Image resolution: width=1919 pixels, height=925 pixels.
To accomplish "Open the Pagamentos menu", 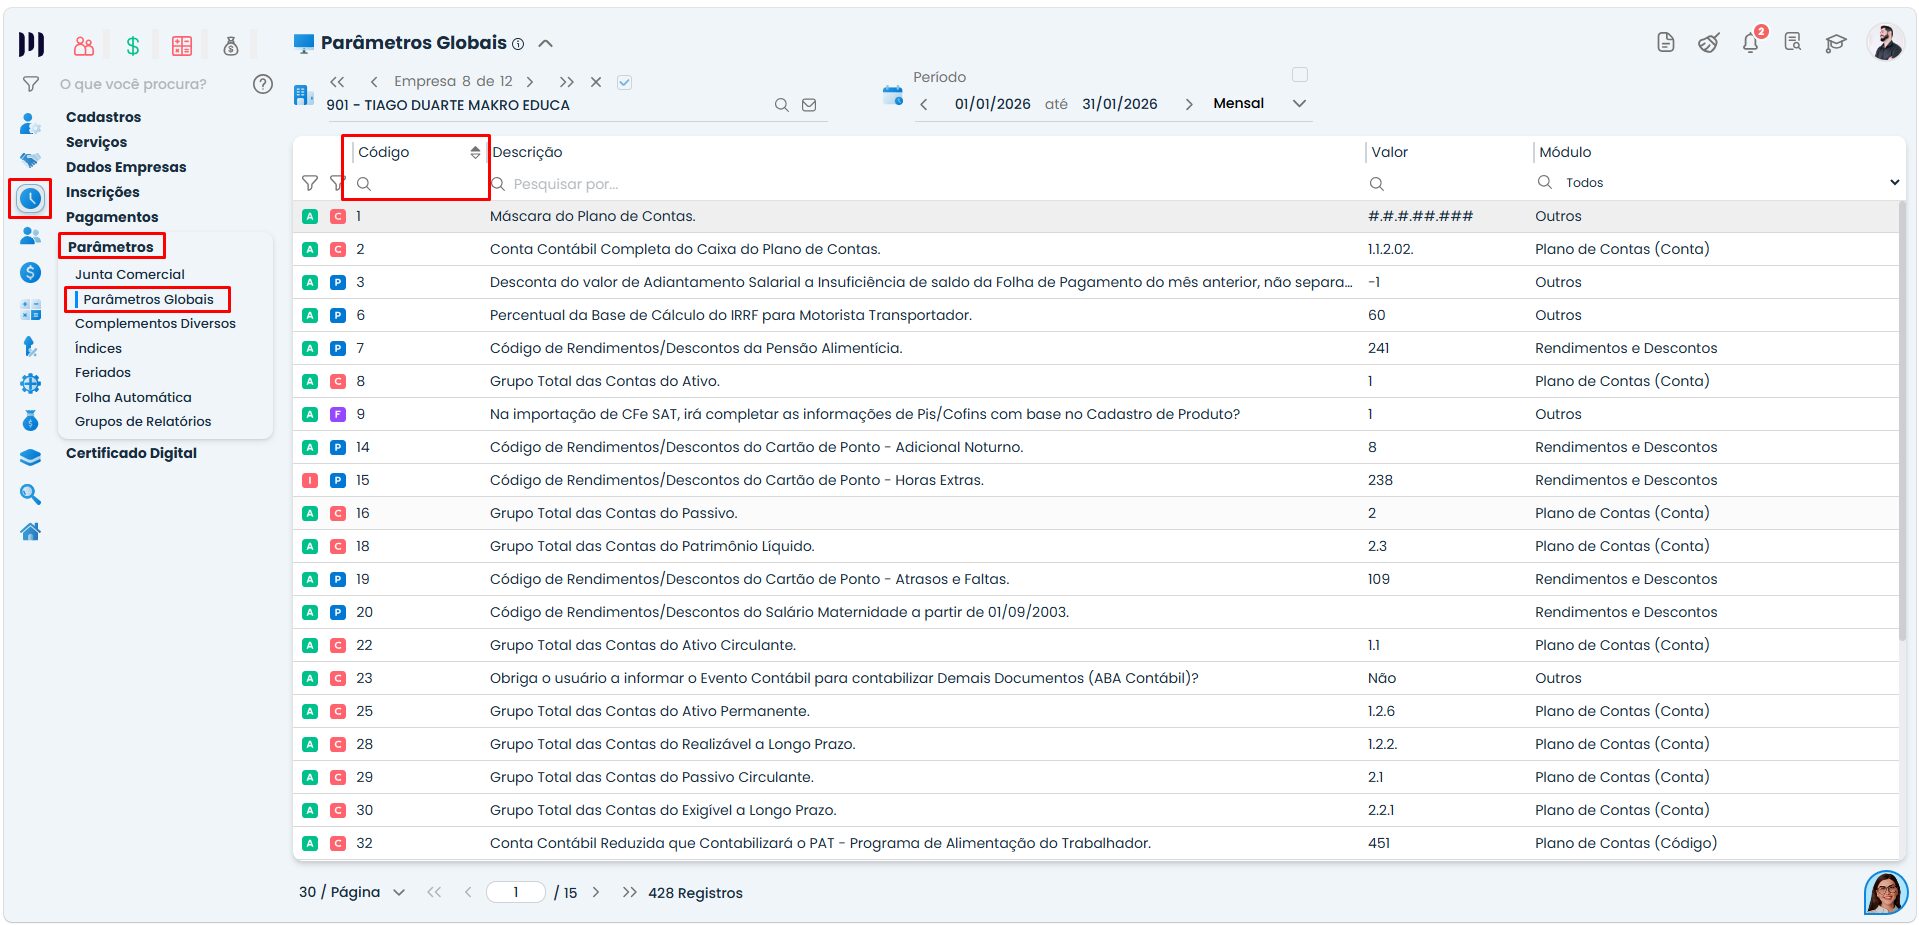I will [x=112, y=217].
